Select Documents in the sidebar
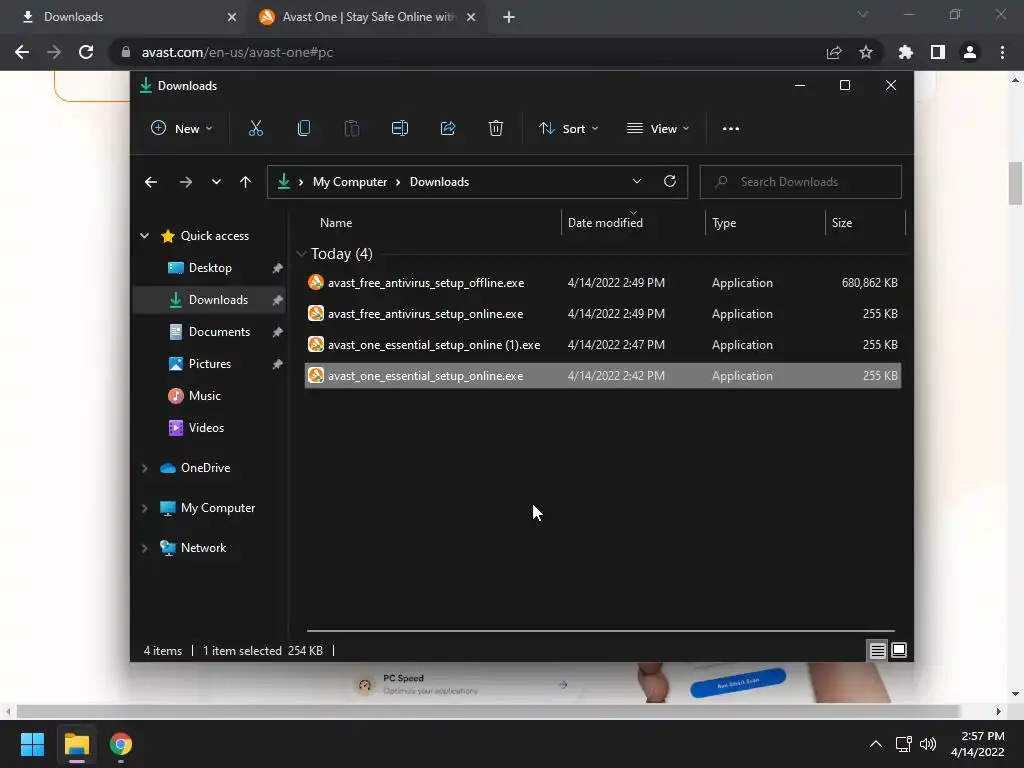This screenshot has height=768, width=1024. click(x=210, y=332)
